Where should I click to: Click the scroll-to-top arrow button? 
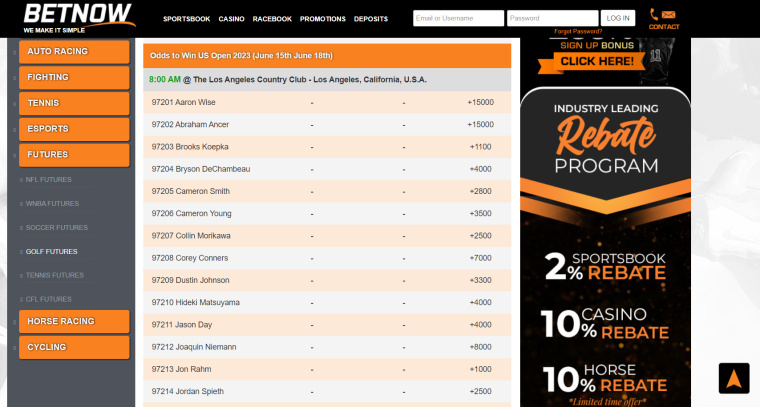click(733, 377)
